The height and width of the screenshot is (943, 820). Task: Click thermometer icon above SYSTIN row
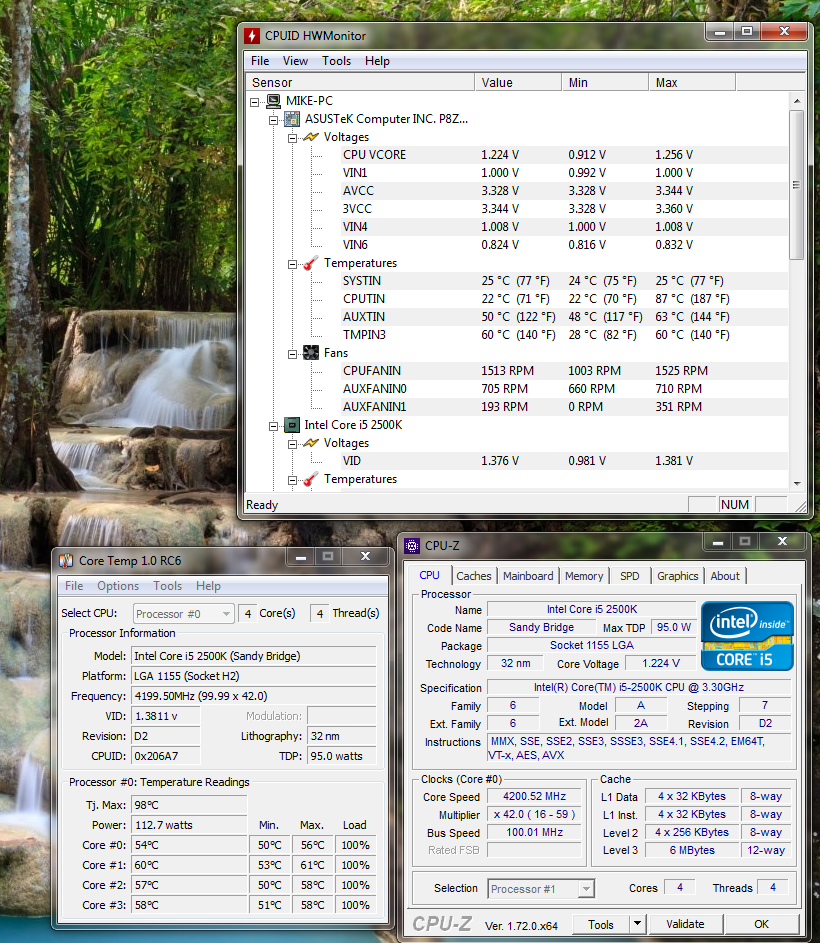pos(310,263)
